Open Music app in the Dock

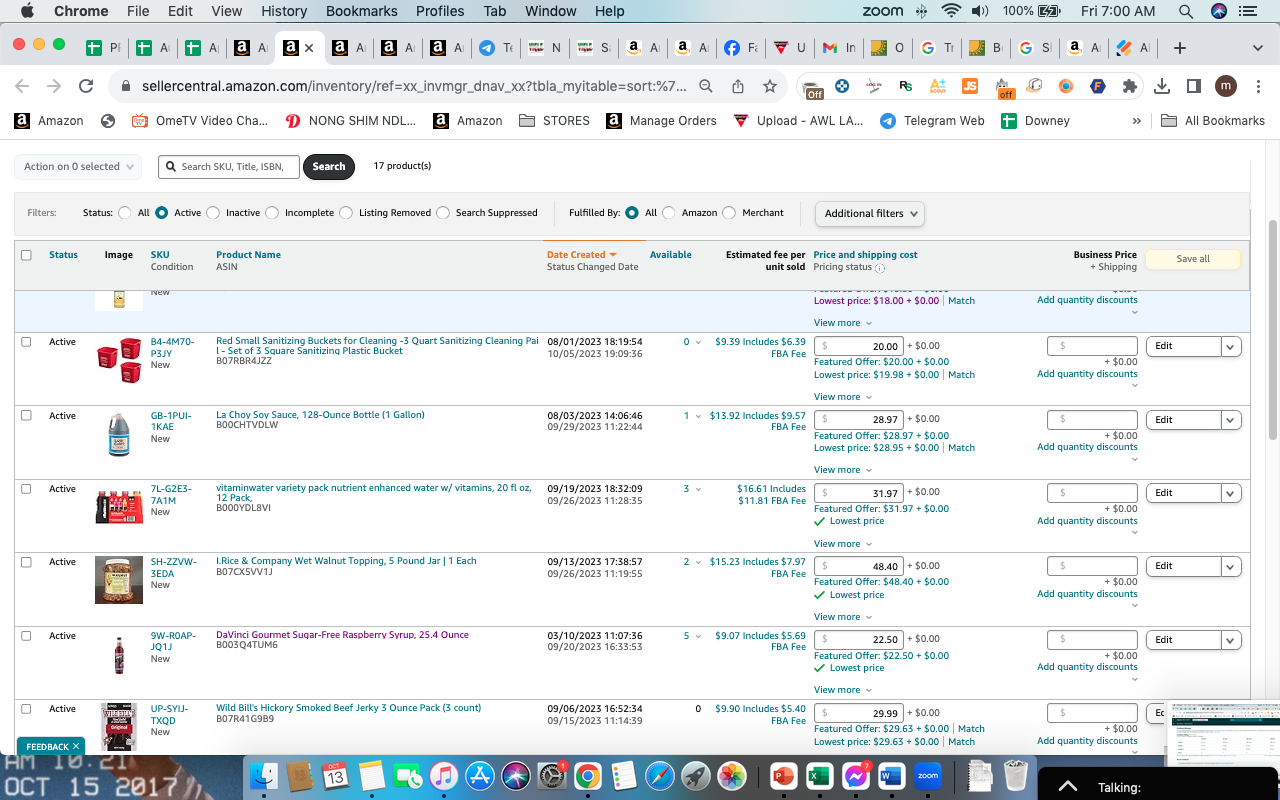tap(444, 776)
